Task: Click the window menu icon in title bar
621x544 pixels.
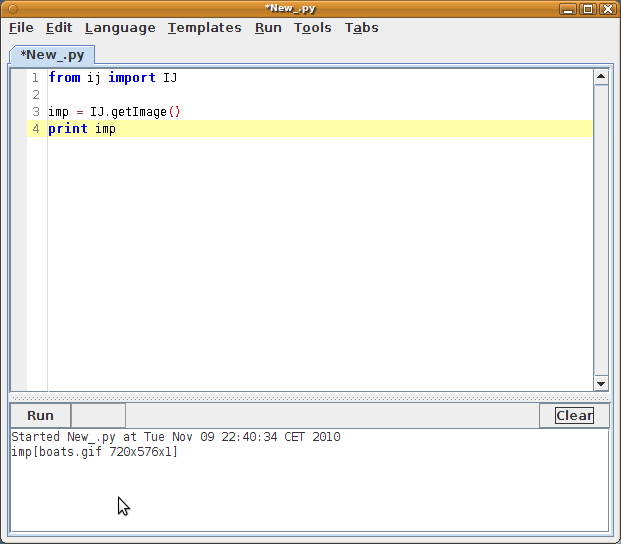Action: [x=12, y=9]
